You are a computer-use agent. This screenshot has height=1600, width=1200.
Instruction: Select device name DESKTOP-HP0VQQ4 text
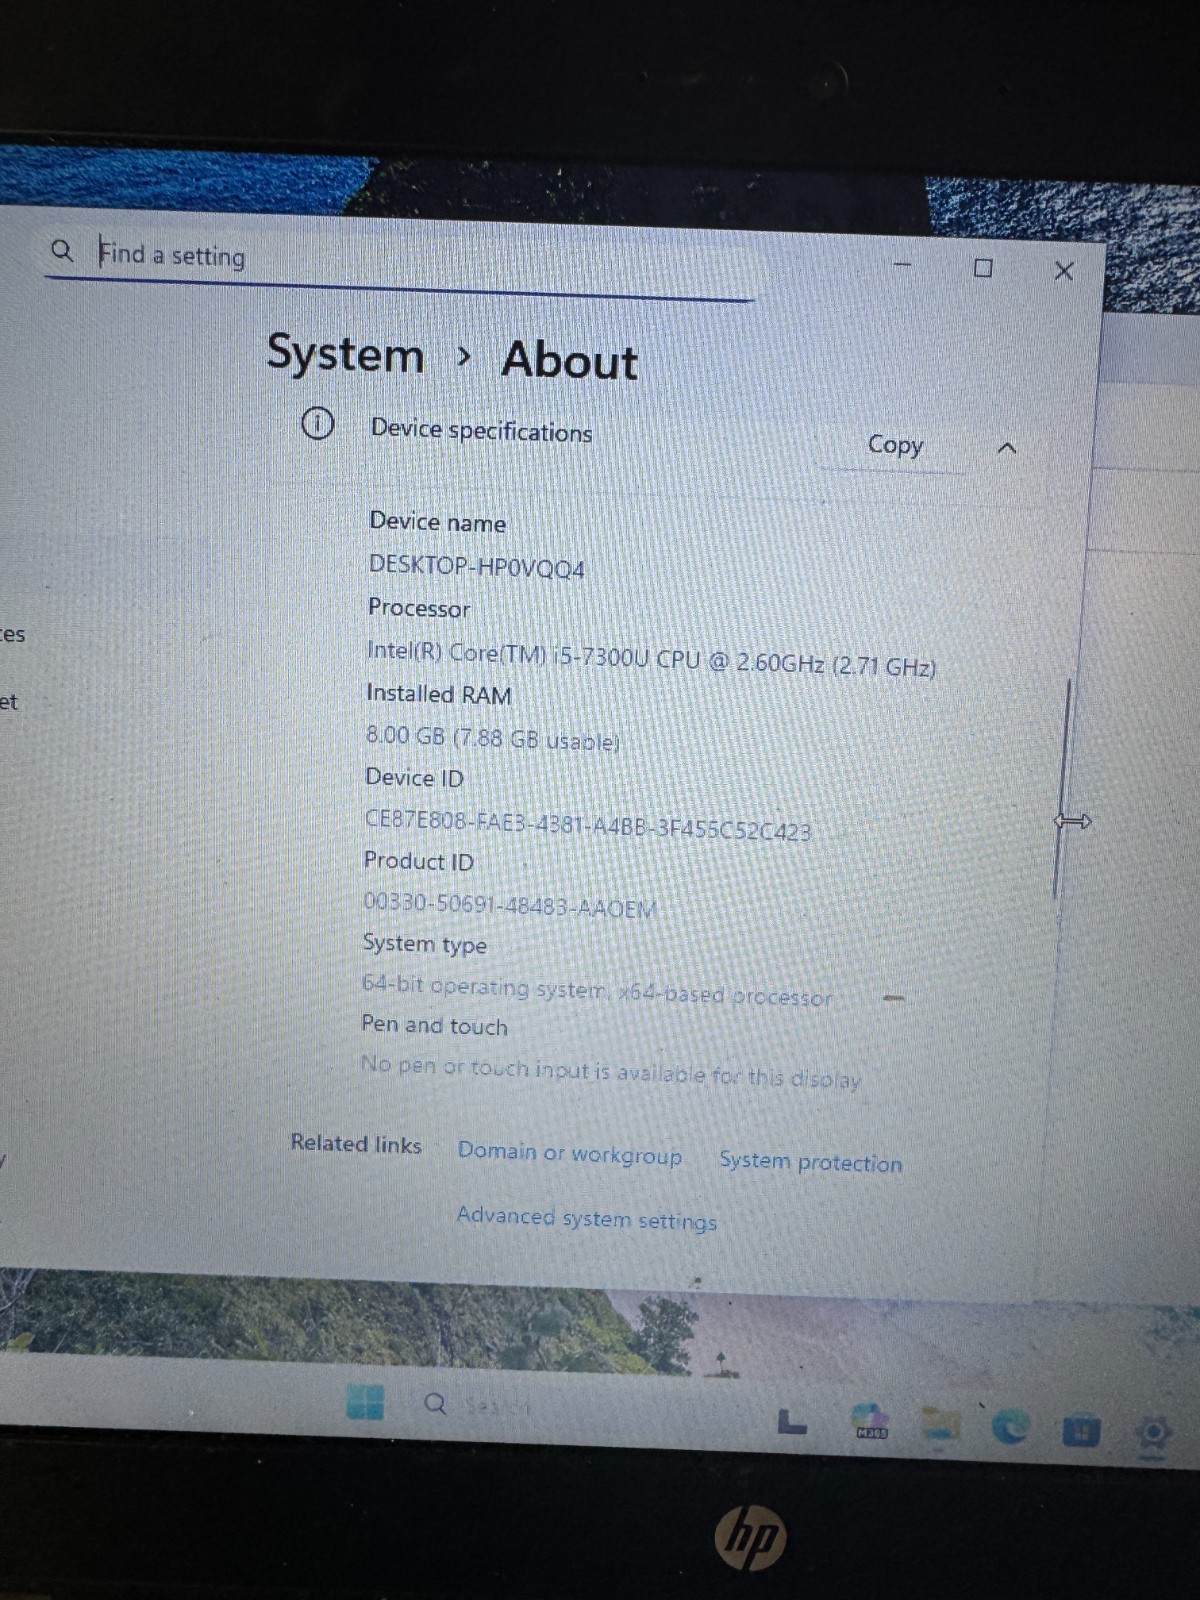point(477,566)
